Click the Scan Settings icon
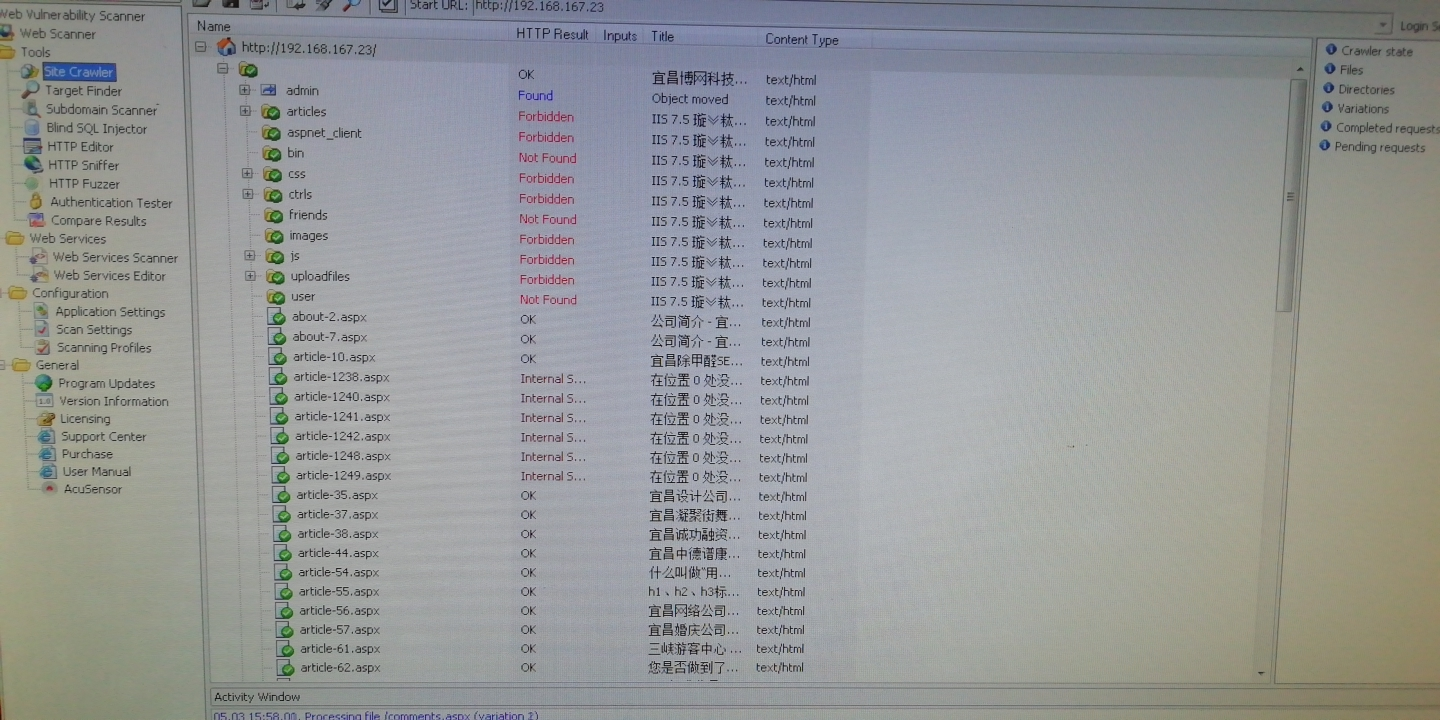The height and width of the screenshot is (720, 1440). 42,329
